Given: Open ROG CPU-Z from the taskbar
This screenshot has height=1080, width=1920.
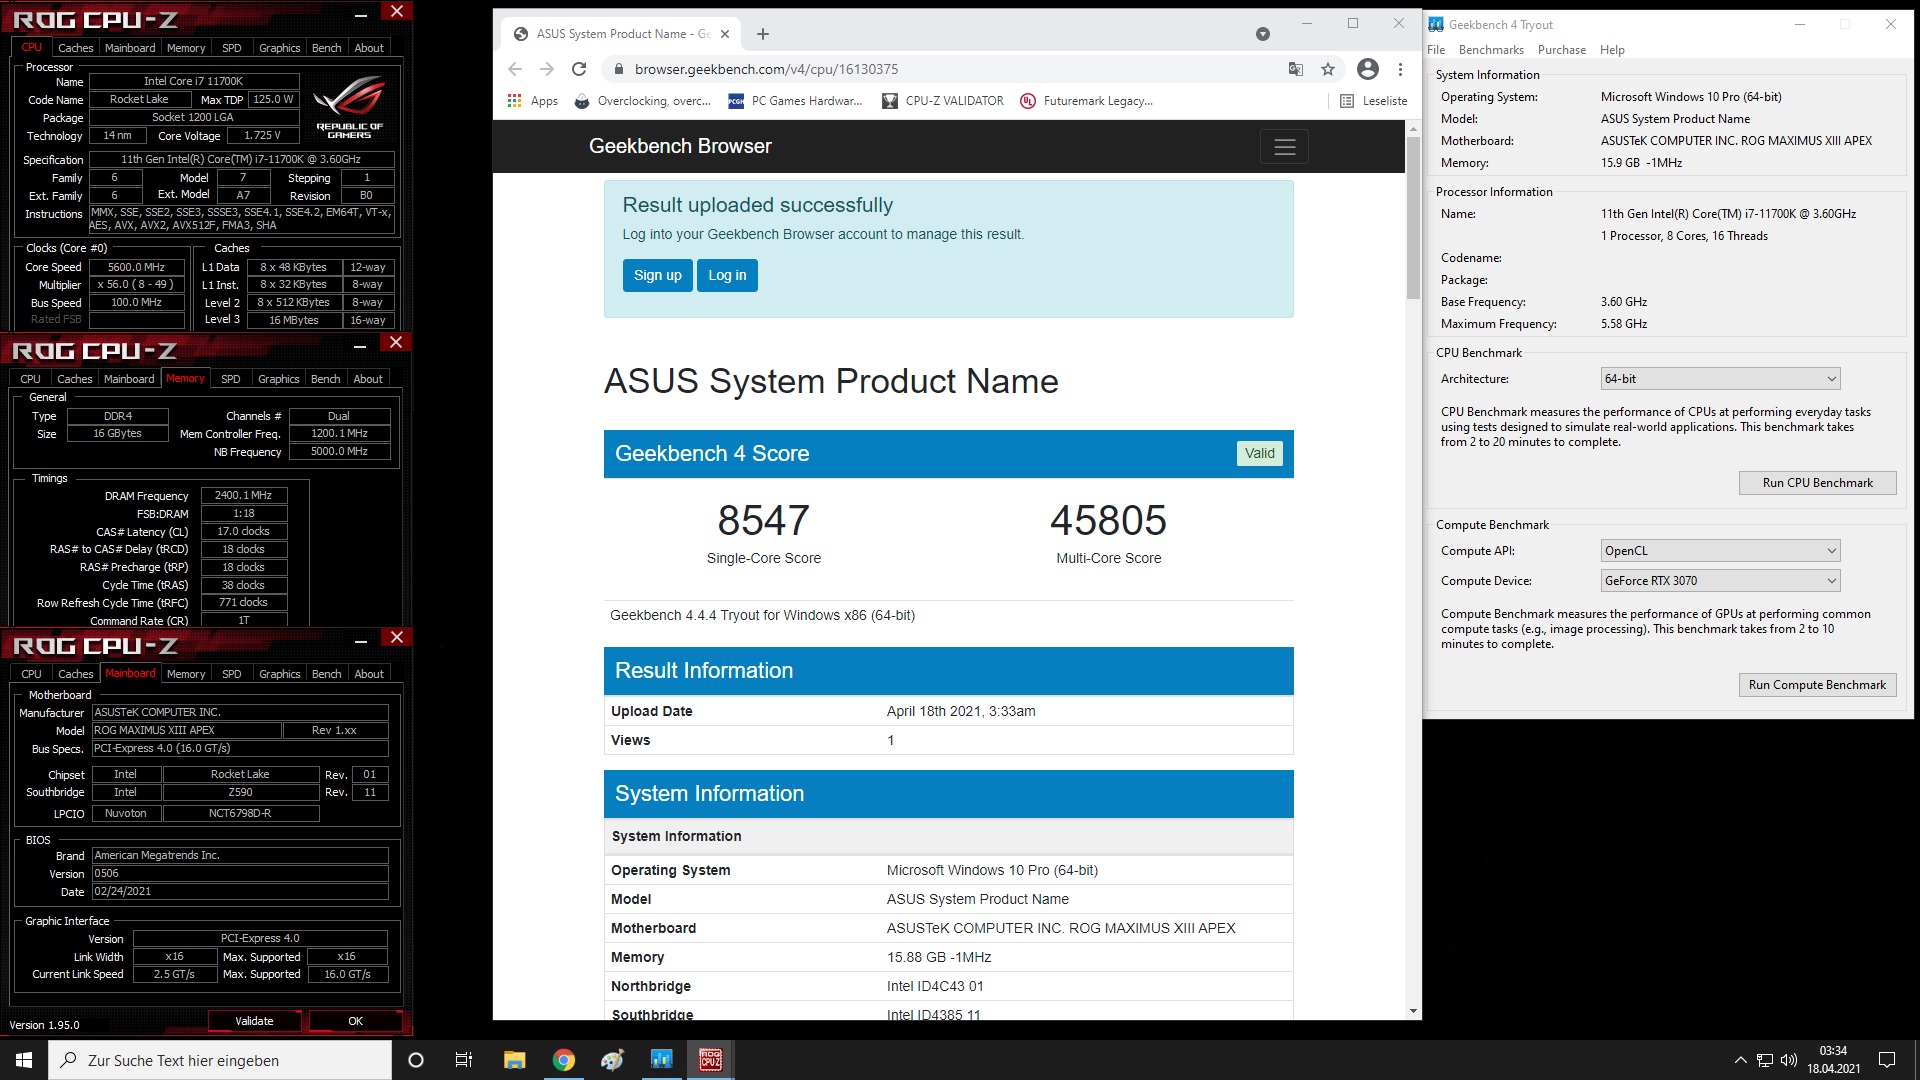Looking at the screenshot, I should (x=711, y=1060).
